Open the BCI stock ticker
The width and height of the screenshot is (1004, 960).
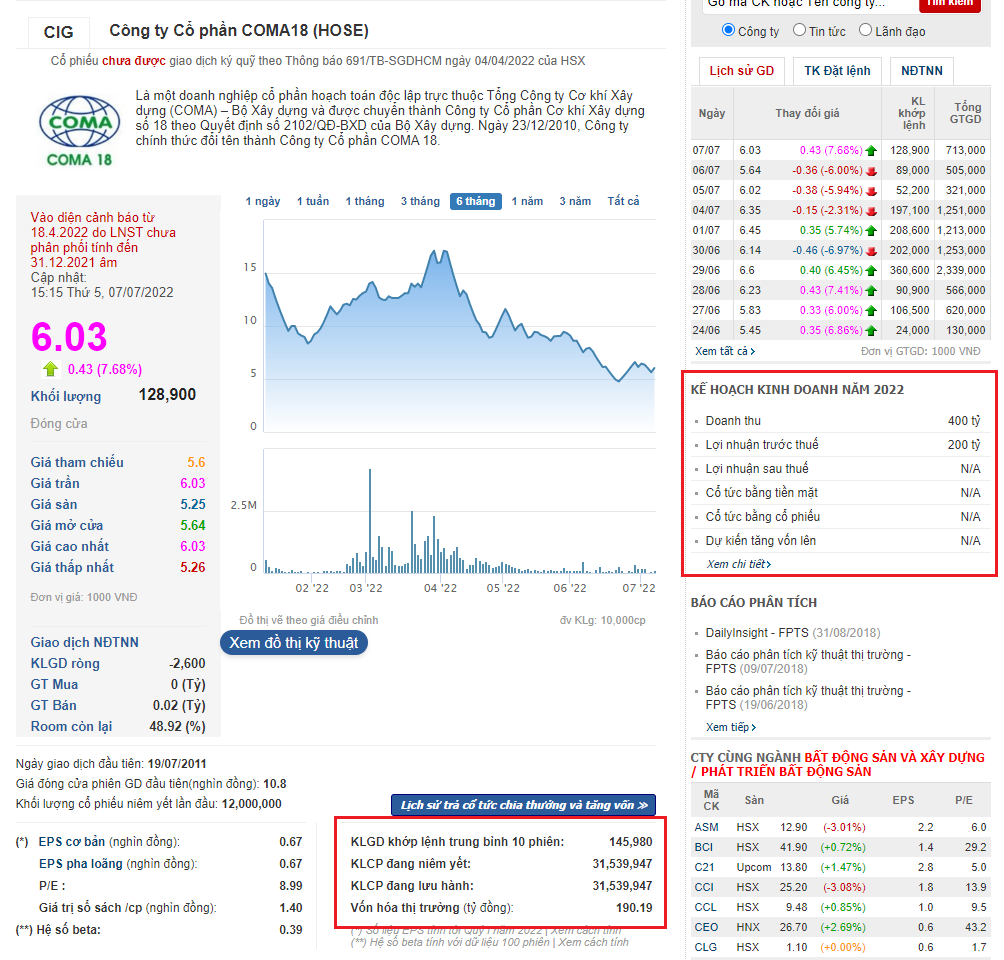pyautogui.click(x=704, y=847)
